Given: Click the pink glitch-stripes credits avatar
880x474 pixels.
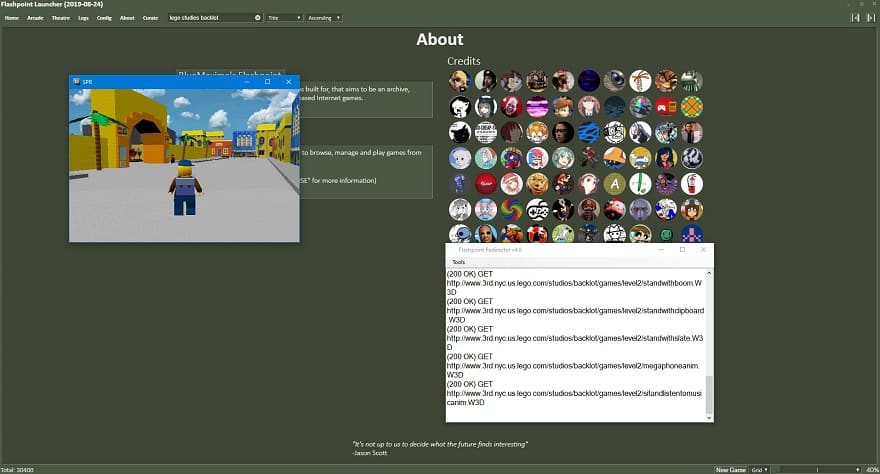Looking at the screenshot, I should pyautogui.click(x=537, y=107).
